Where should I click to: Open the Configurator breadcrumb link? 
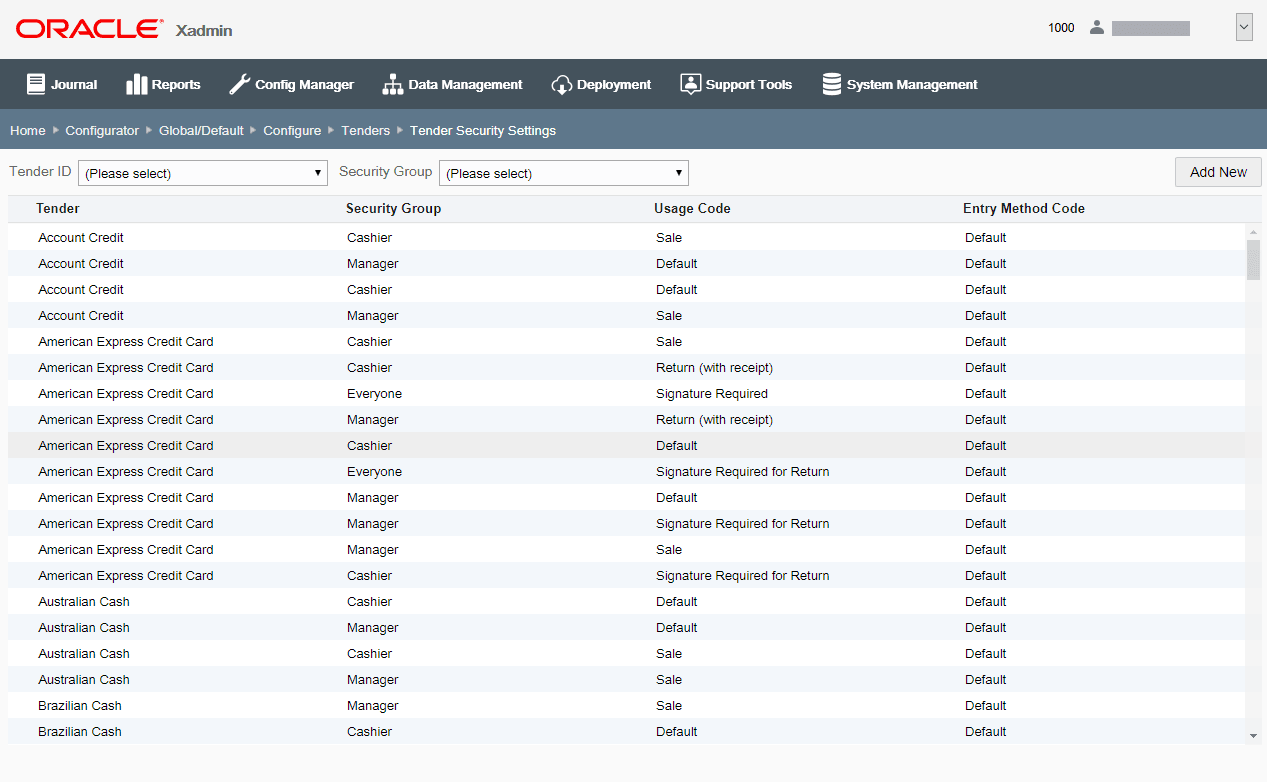[x=101, y=130]
